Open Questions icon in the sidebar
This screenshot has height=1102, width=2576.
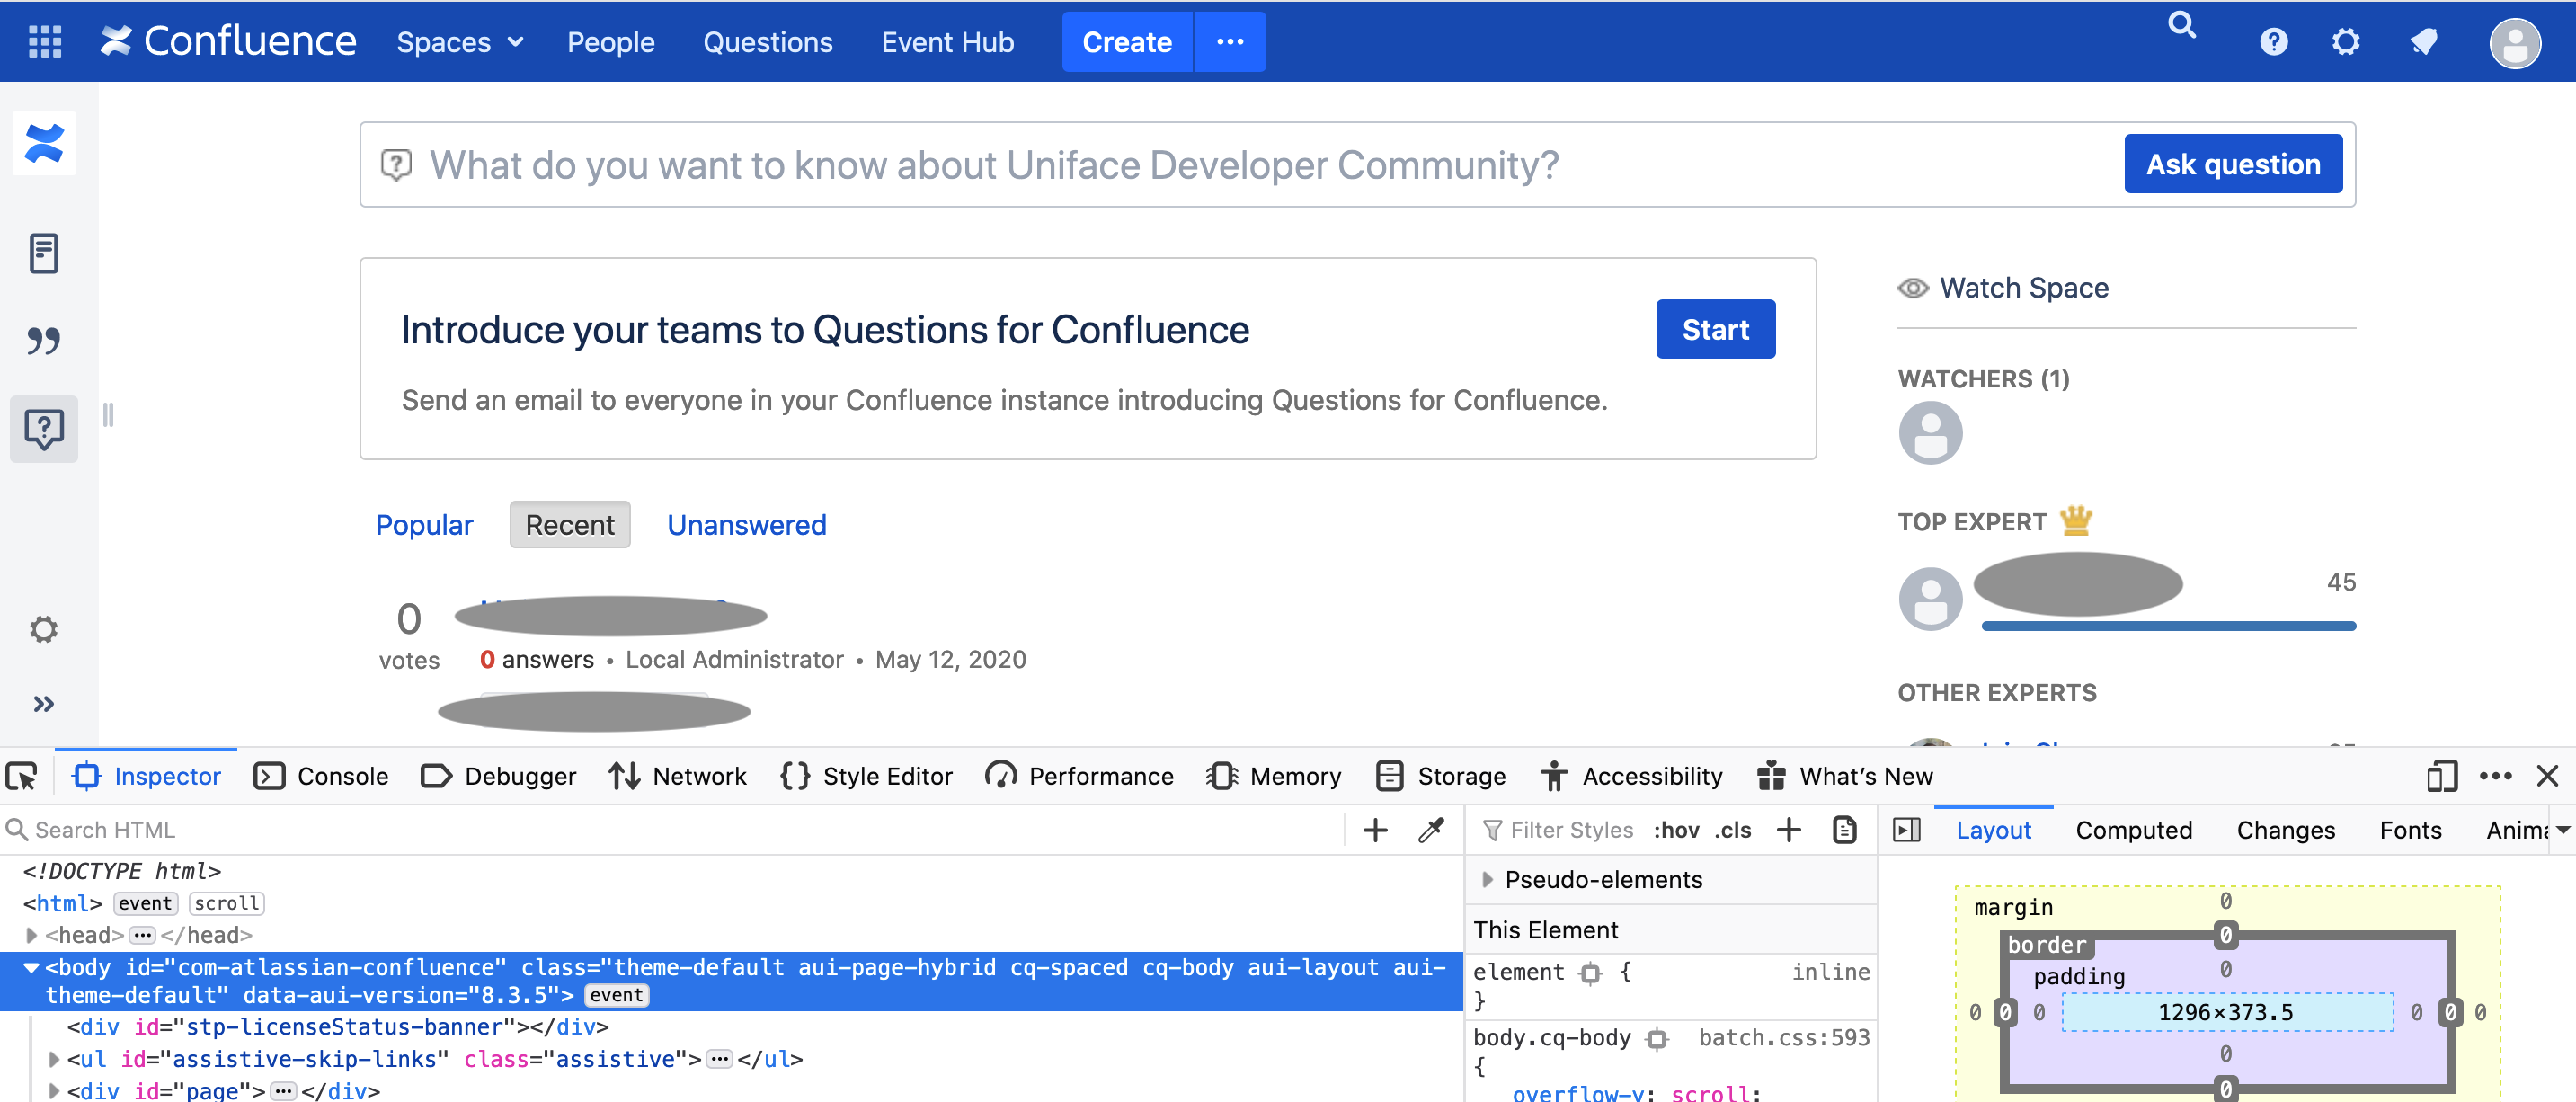pyautogui.click(x=44, y=429)
